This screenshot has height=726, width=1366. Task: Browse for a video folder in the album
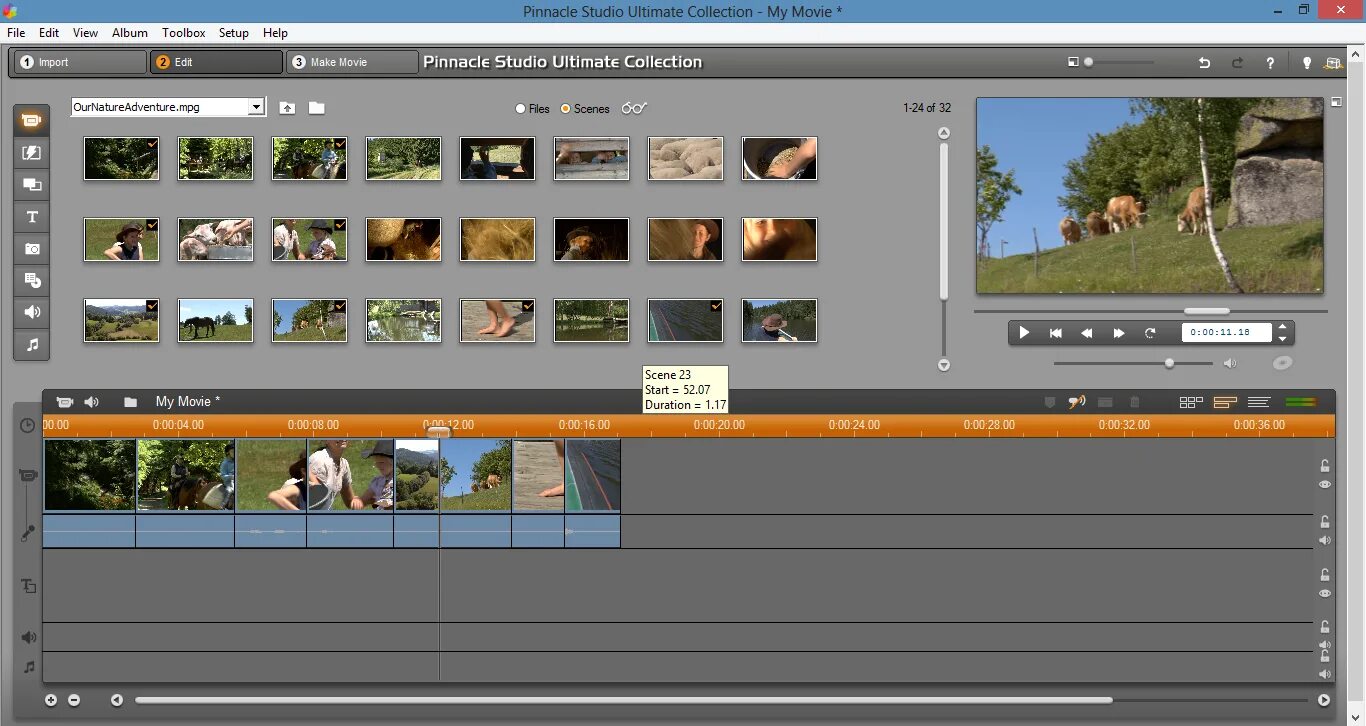click(x=316, y=108)
